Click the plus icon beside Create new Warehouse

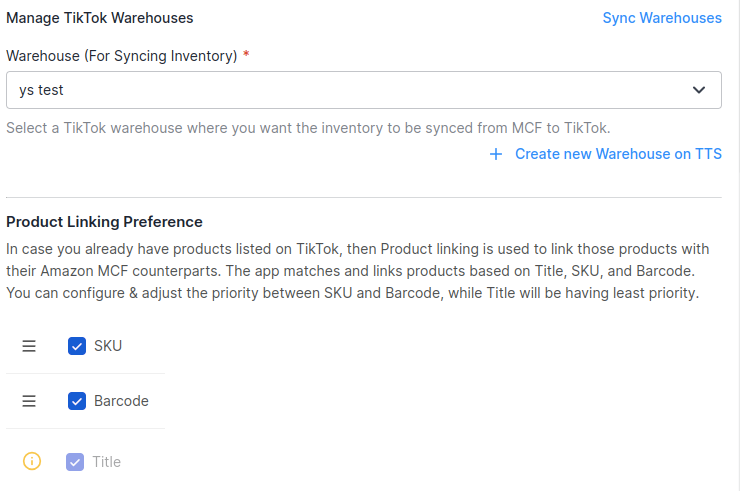click(496, 154)
